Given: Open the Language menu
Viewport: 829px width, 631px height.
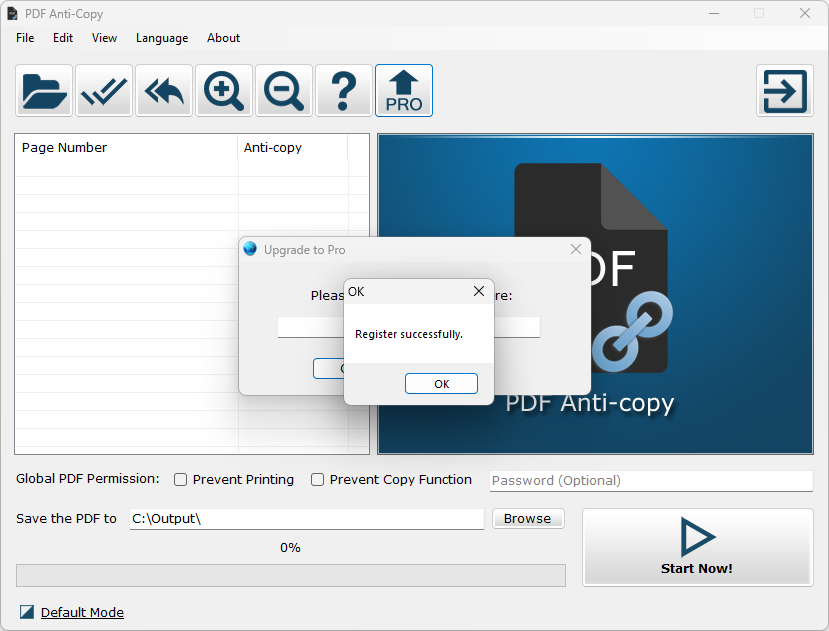Looking at the screenshot, I should pyautogui.click(x=162, y=38).
